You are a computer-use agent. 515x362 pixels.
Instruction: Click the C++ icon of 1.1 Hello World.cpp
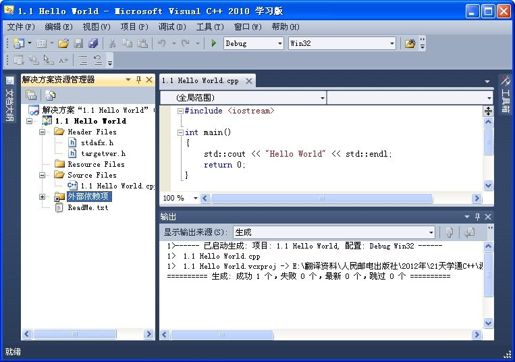[x=72, y=186]
